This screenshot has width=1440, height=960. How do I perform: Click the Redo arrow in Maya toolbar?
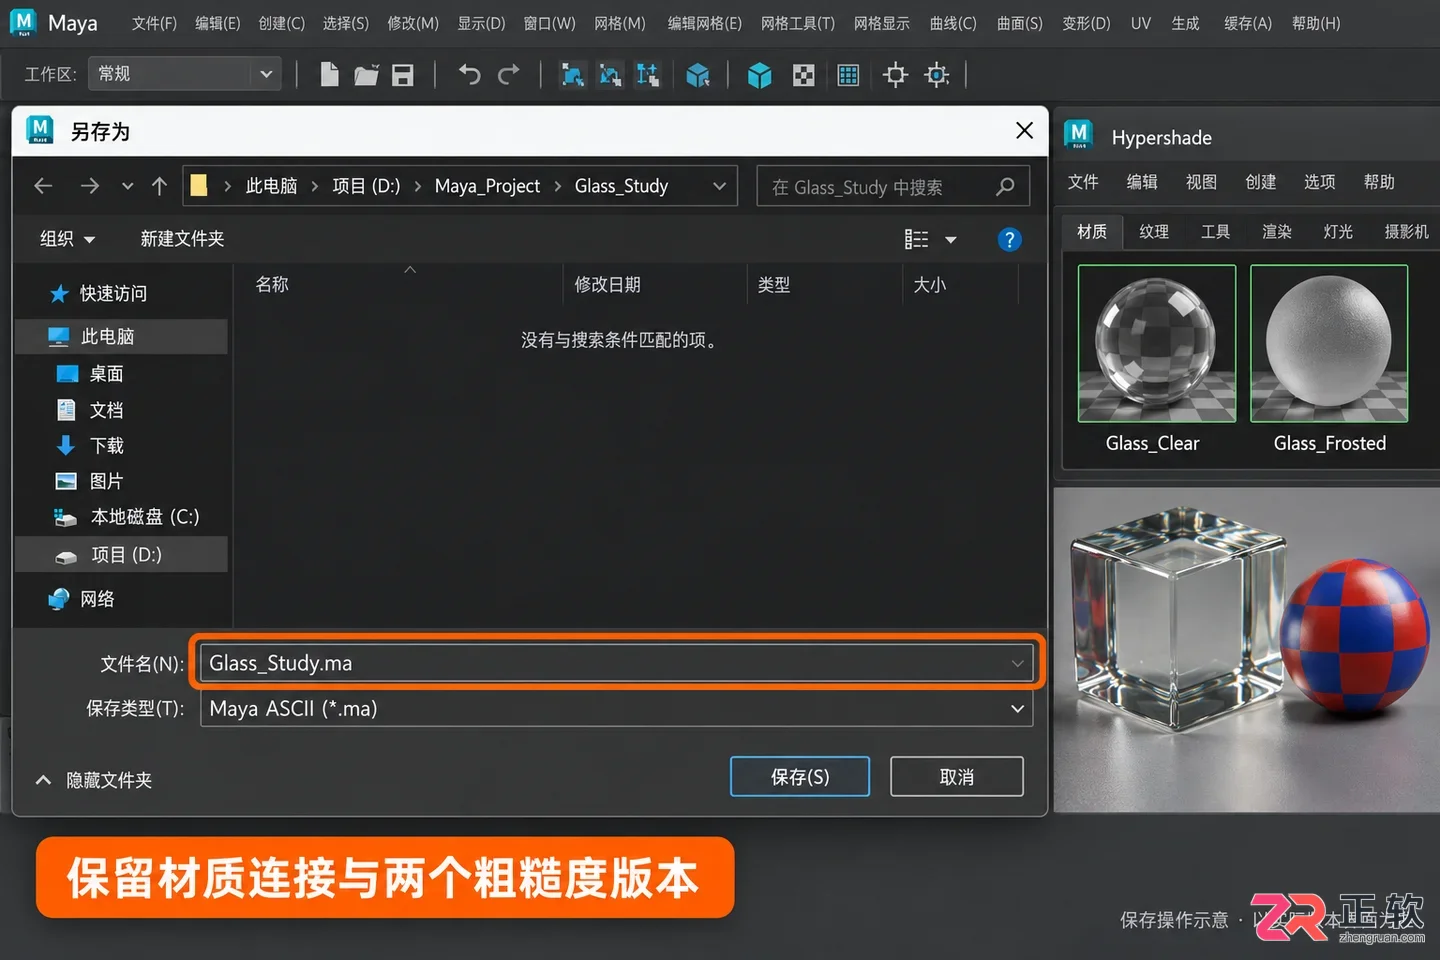(509, 74)
